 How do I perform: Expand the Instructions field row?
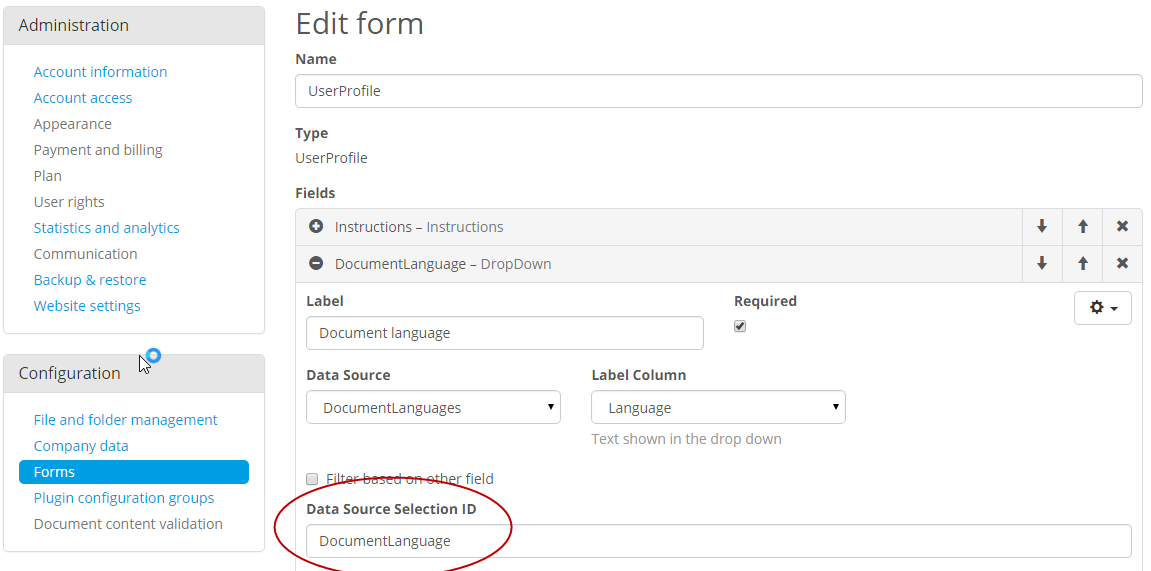[316, 227]
